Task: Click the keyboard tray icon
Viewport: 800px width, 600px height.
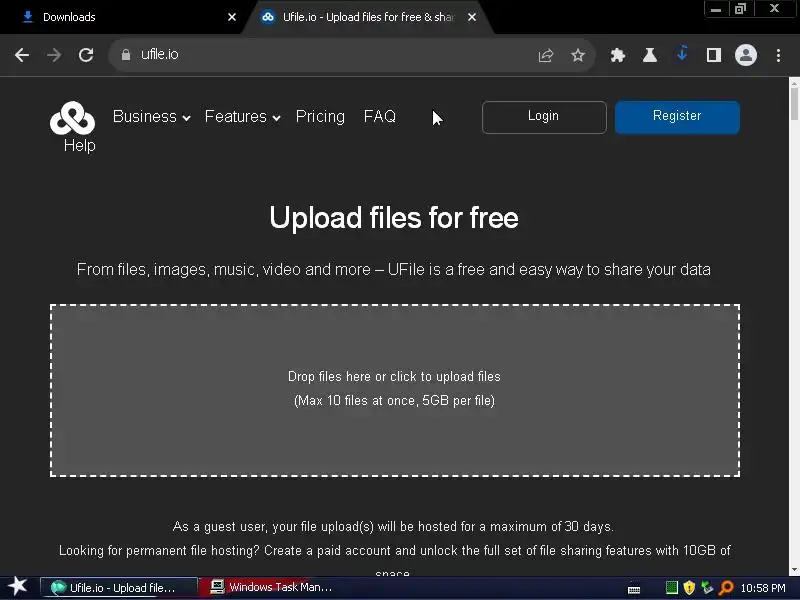Action: [634, 589]
